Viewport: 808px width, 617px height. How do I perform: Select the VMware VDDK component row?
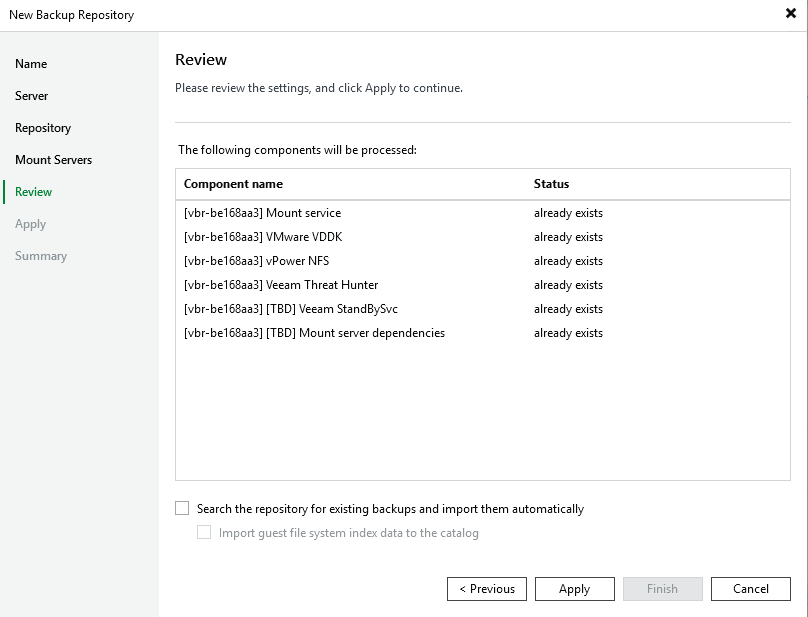tap(265, 237)
